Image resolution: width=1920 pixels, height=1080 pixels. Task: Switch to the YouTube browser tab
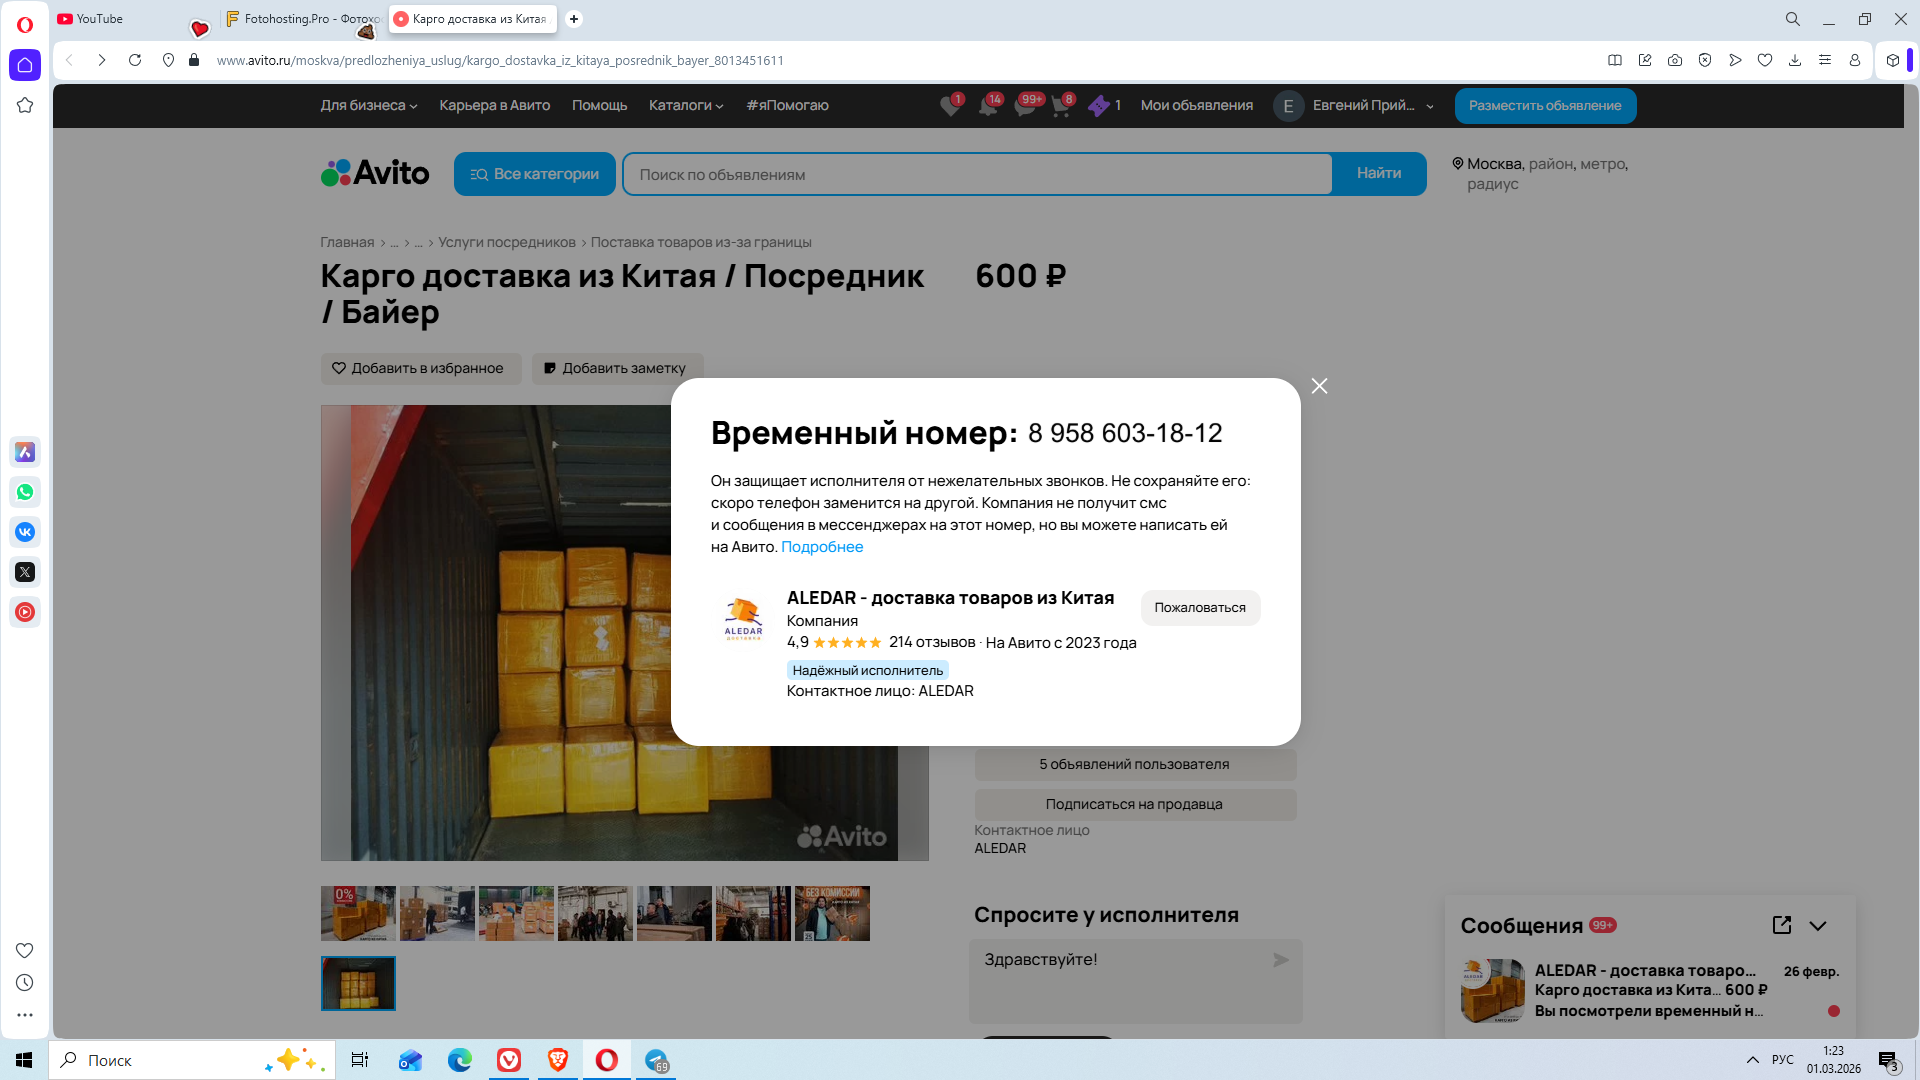(x=100, y=19)
